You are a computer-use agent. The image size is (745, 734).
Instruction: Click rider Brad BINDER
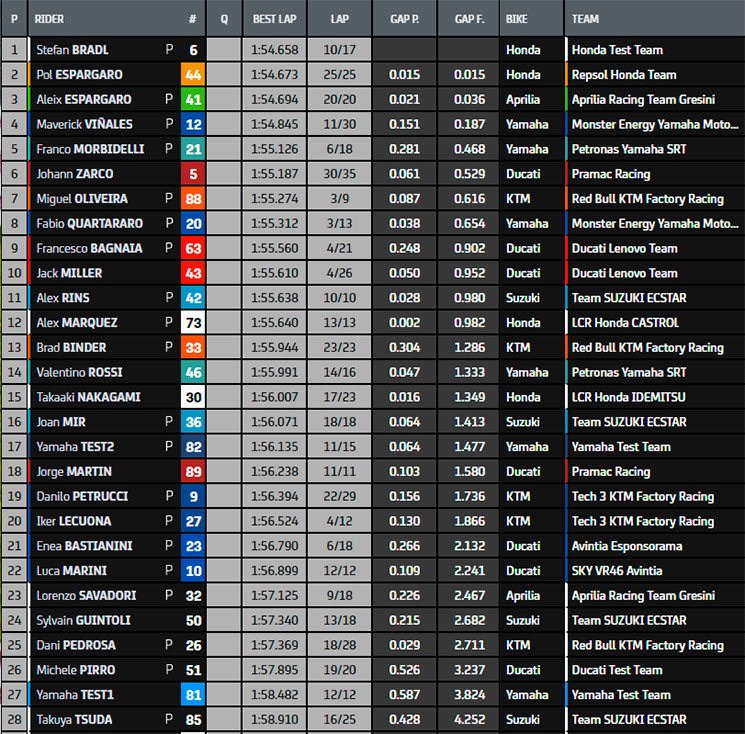tap(71, 347)
